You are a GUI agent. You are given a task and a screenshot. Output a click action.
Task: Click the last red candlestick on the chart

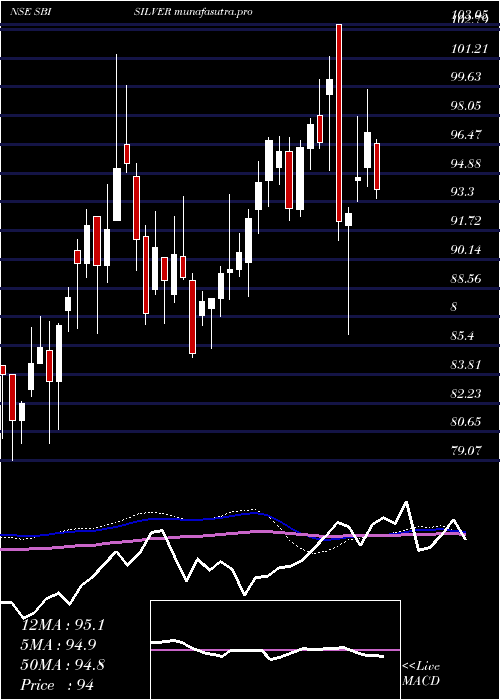click(x=377, y=166)
